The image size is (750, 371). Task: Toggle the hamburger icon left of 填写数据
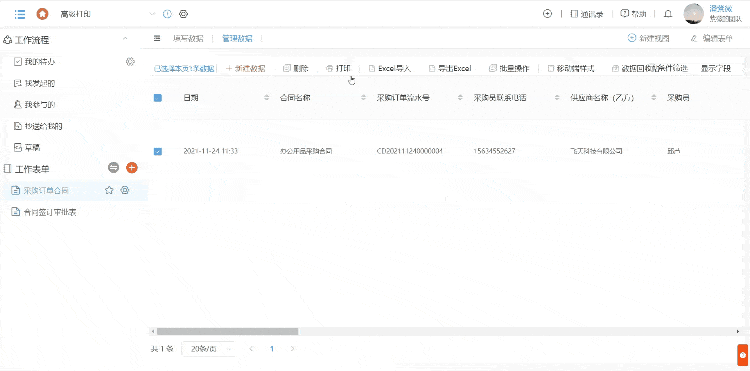(x=157, y=39)
